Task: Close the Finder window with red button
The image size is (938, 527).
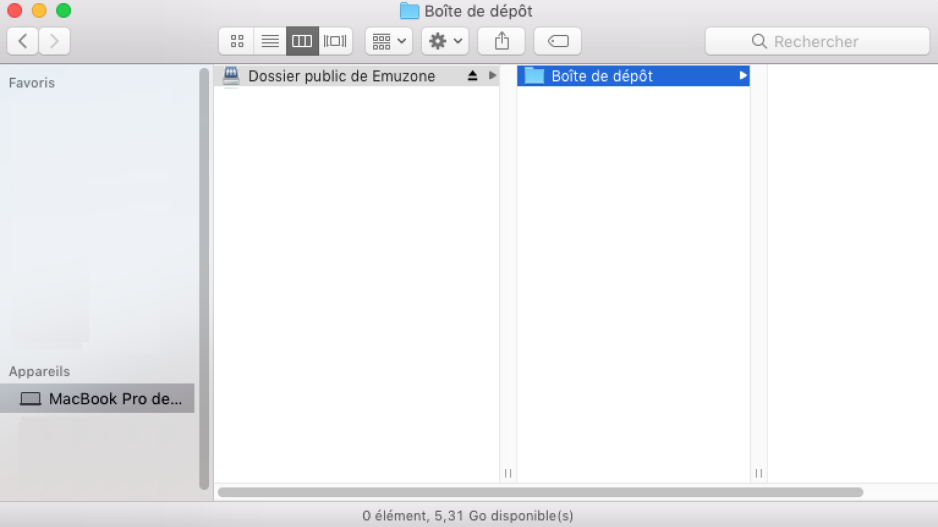Action: pos(14,10)
